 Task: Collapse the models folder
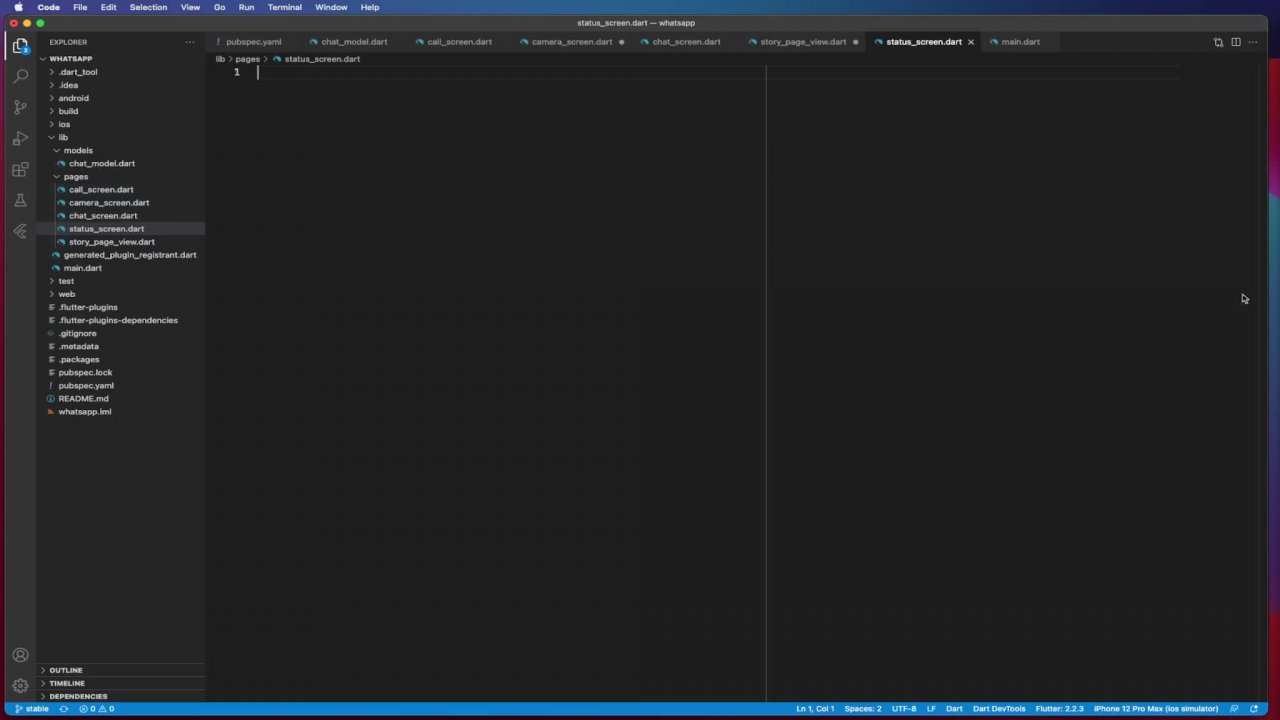pos(78,150)
